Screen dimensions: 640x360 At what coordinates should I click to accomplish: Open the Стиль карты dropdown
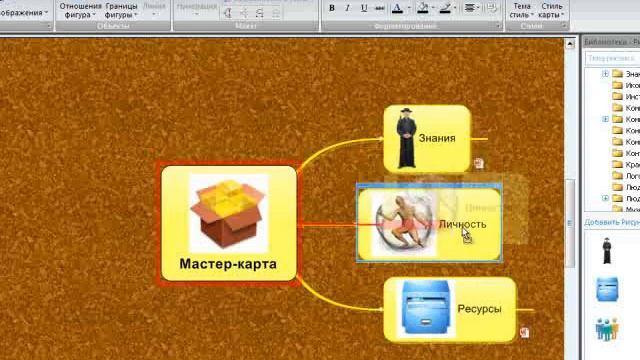[x=551, y=11]
